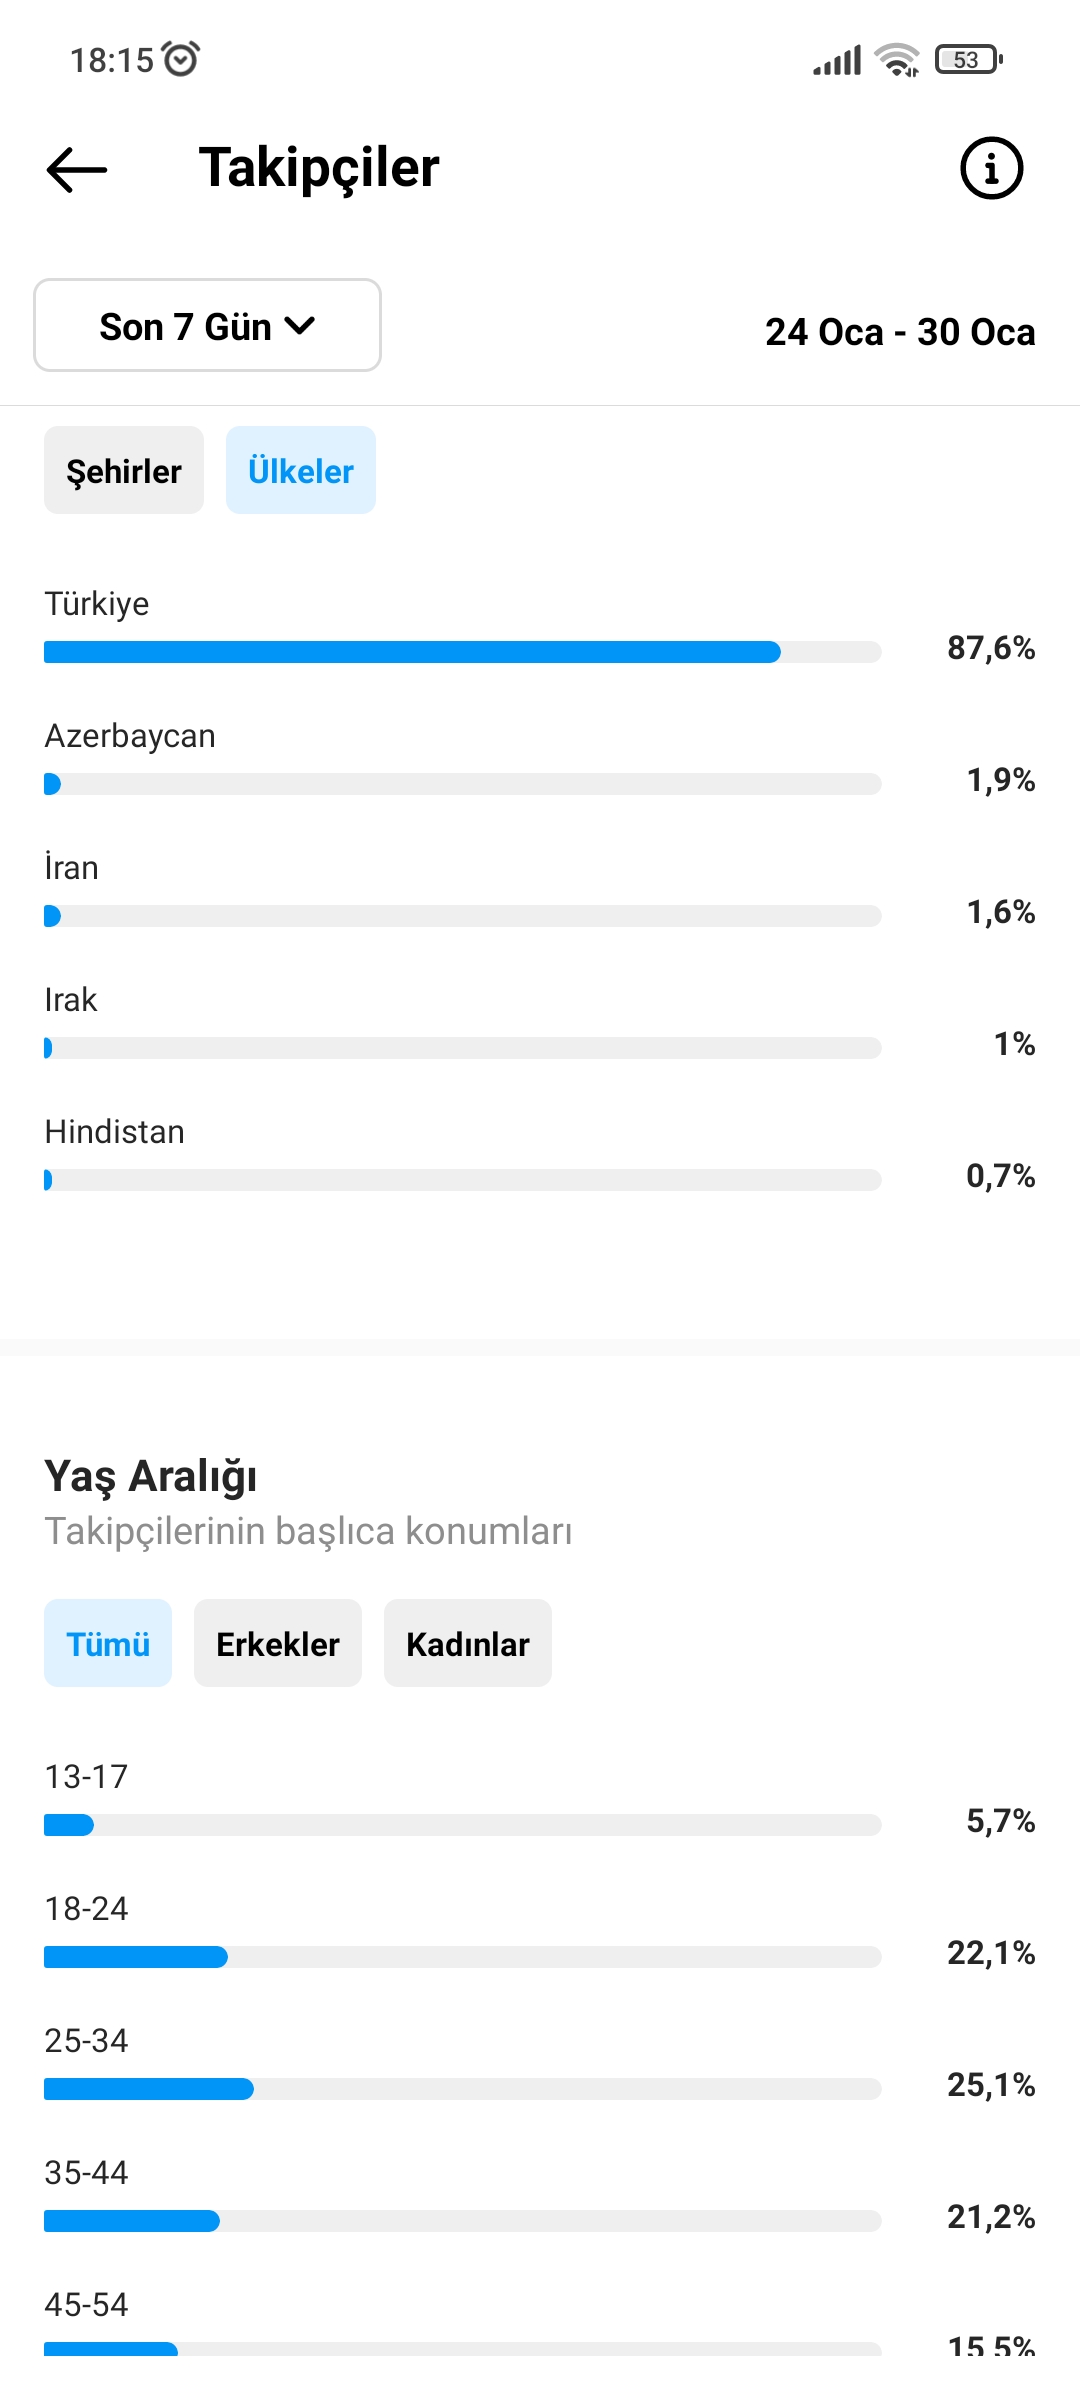Tap the cellular signal bars icon
Viewport: 1080px width, 2400px height.
tap(837, 61)
